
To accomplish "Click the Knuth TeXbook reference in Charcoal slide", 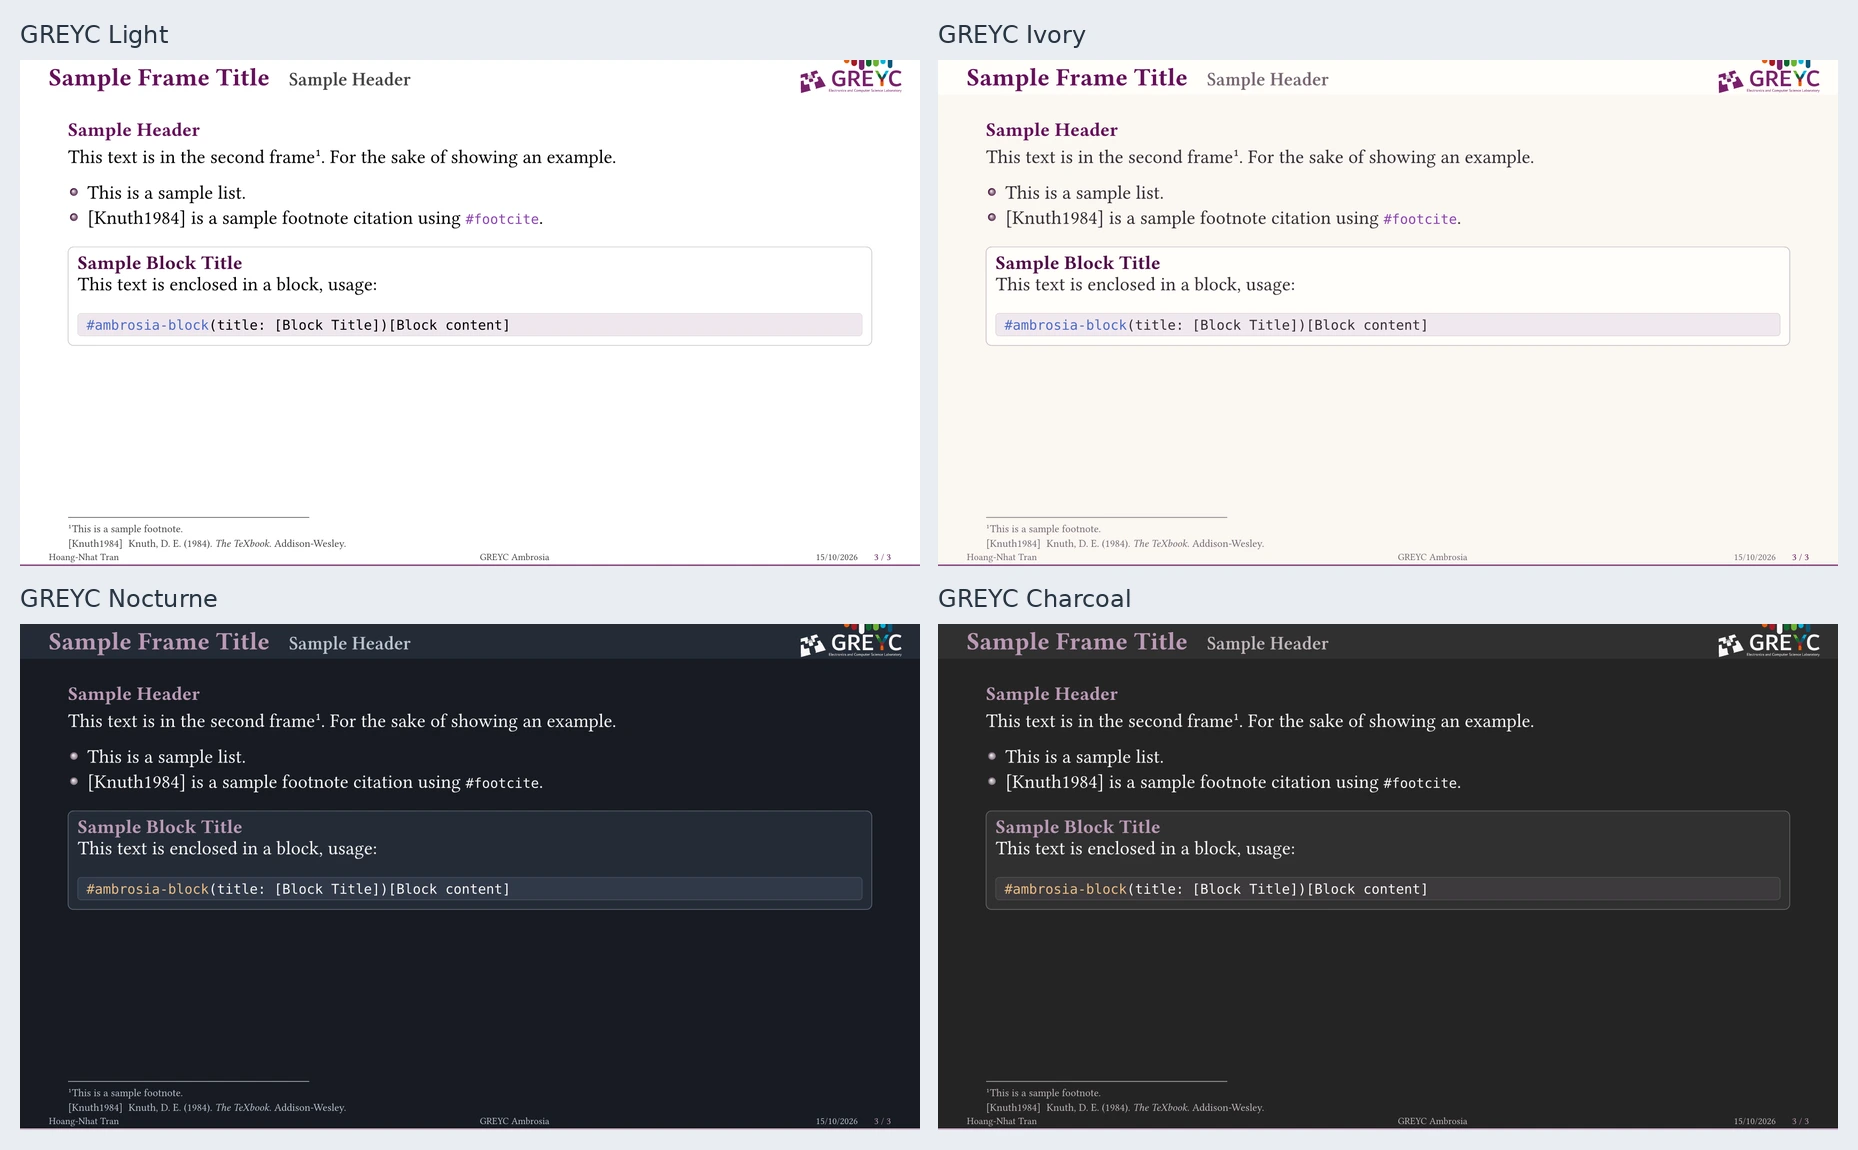I will pos(1125,1108).
